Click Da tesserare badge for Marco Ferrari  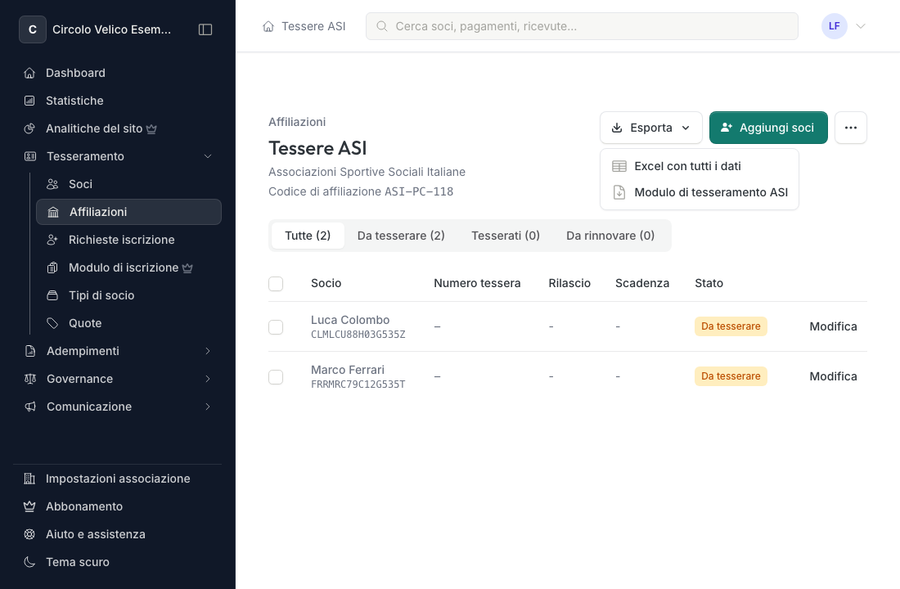[731, 377]
